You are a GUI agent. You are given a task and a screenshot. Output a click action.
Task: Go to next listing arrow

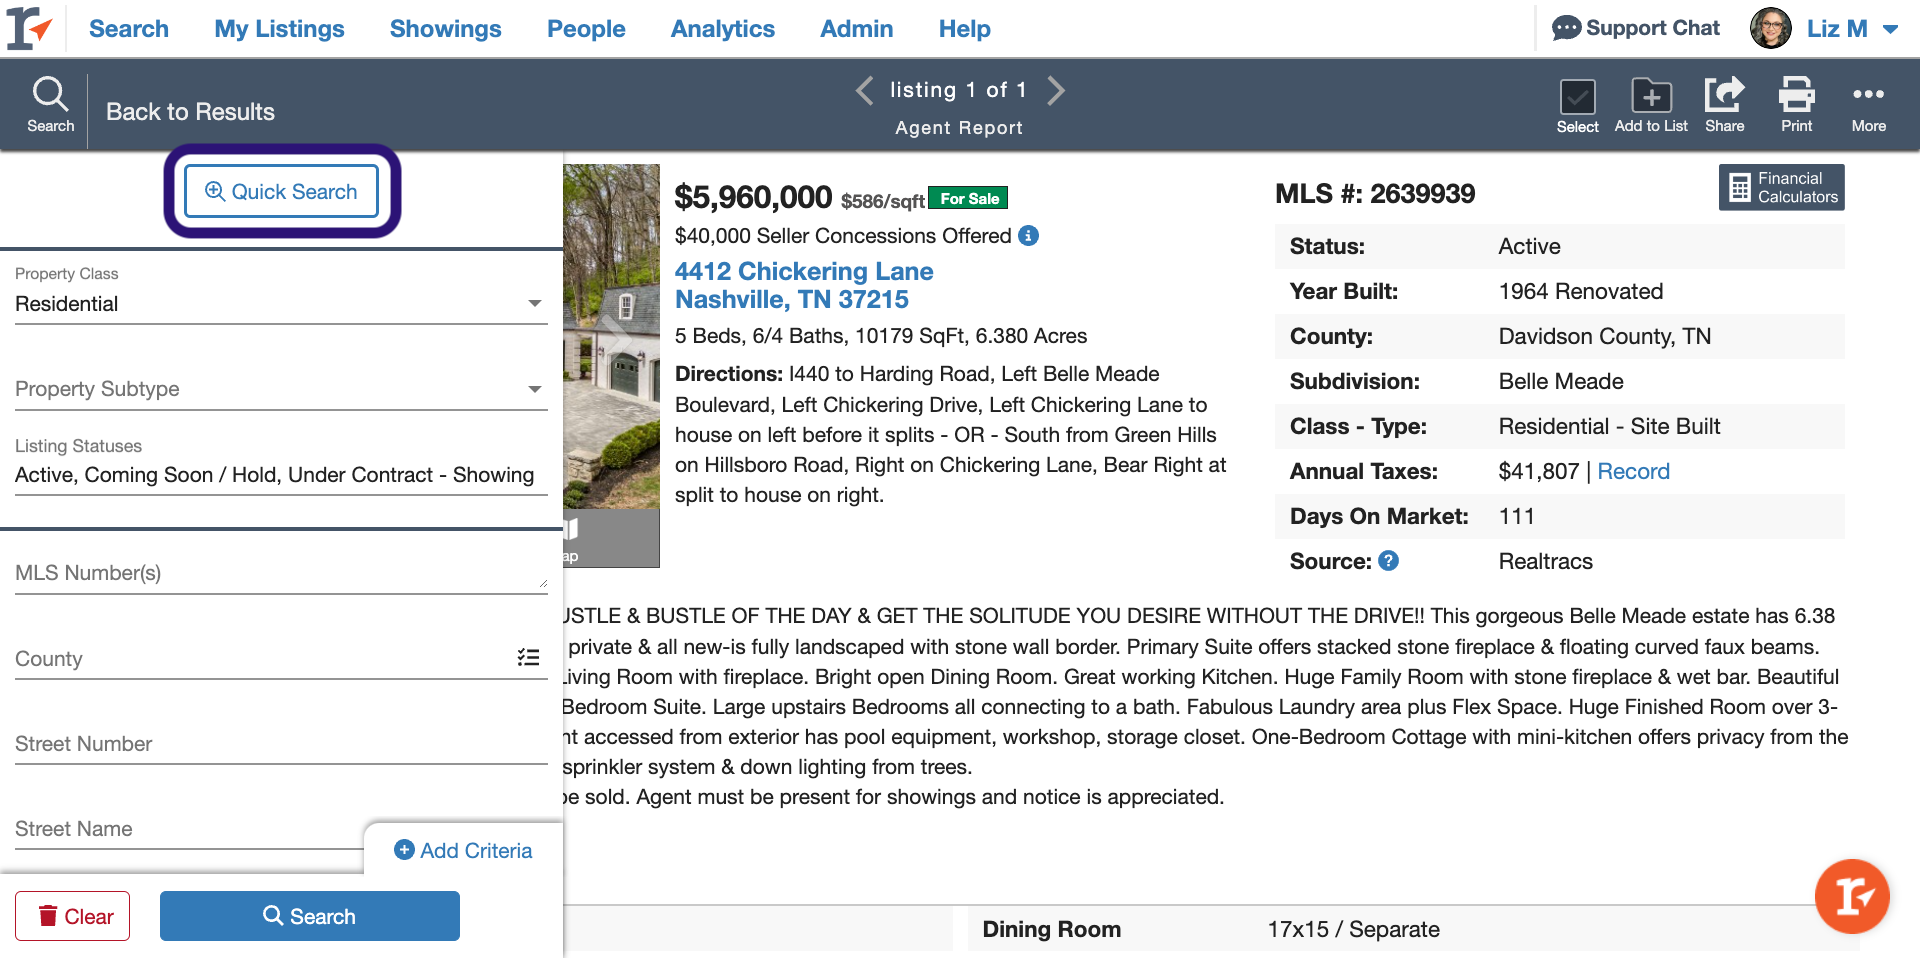coord(1056,90)
